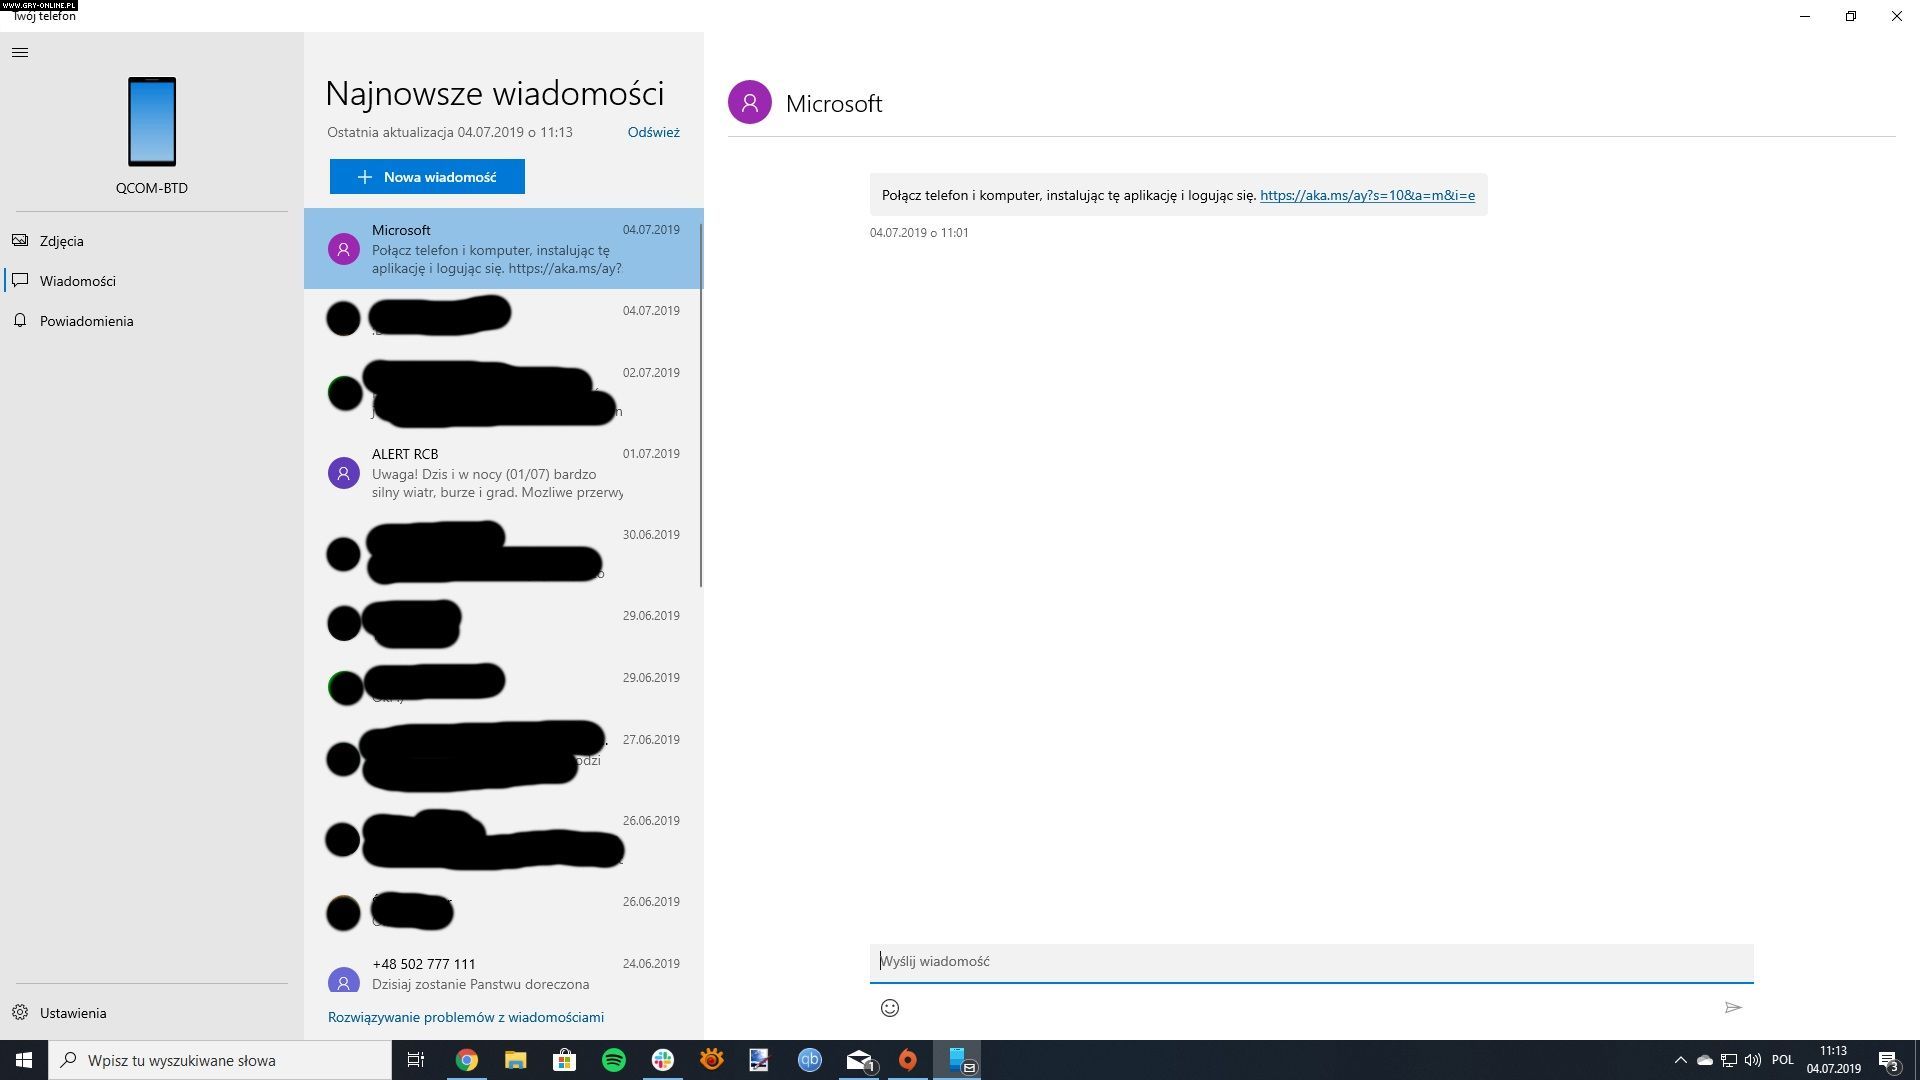Open Ustawienia settings
Viewport: 1920px width, 1080px height.
pos(72,1013)
